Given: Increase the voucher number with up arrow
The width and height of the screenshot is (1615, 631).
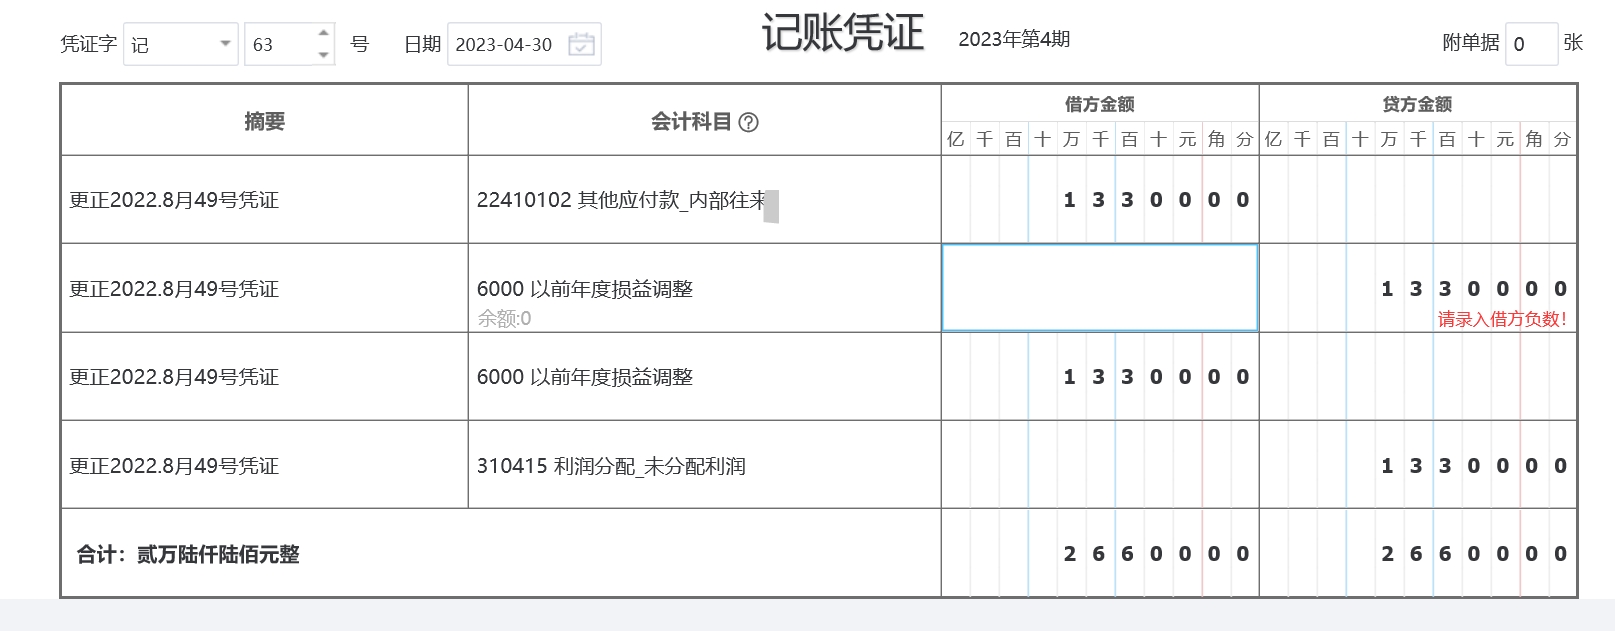Looking at the screenshot, I should [323, 34].
